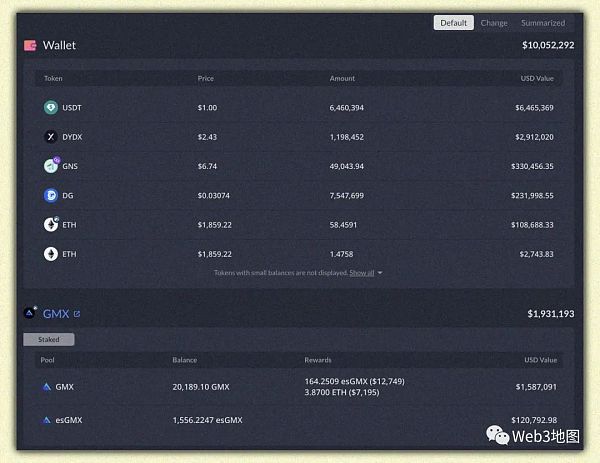Click the GNS value $330,456.35
600x463 pixels.
click(532, 166)
